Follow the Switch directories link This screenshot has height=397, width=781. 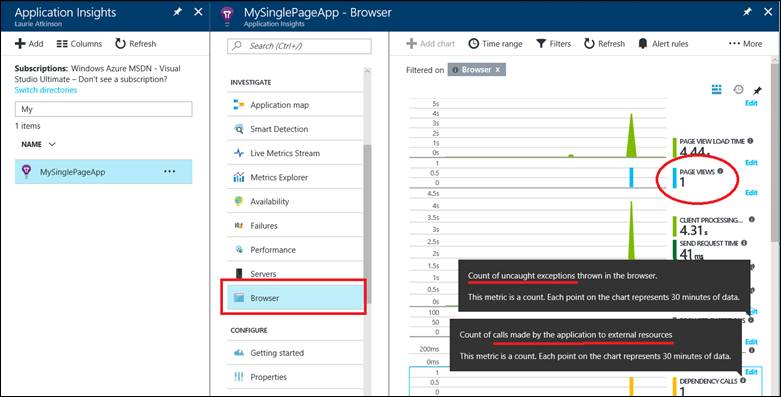pyautogui.click(x=46, y=90)
